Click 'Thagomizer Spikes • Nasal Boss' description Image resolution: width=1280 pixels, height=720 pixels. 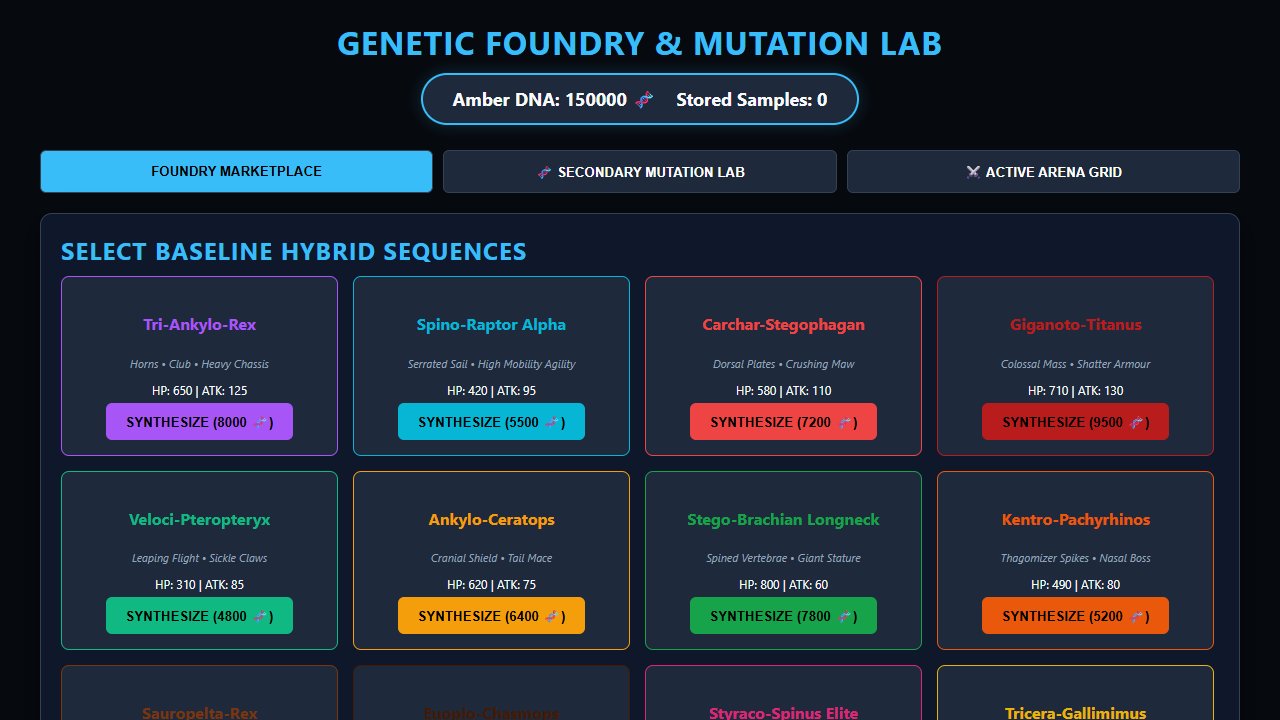(1075, 558)
